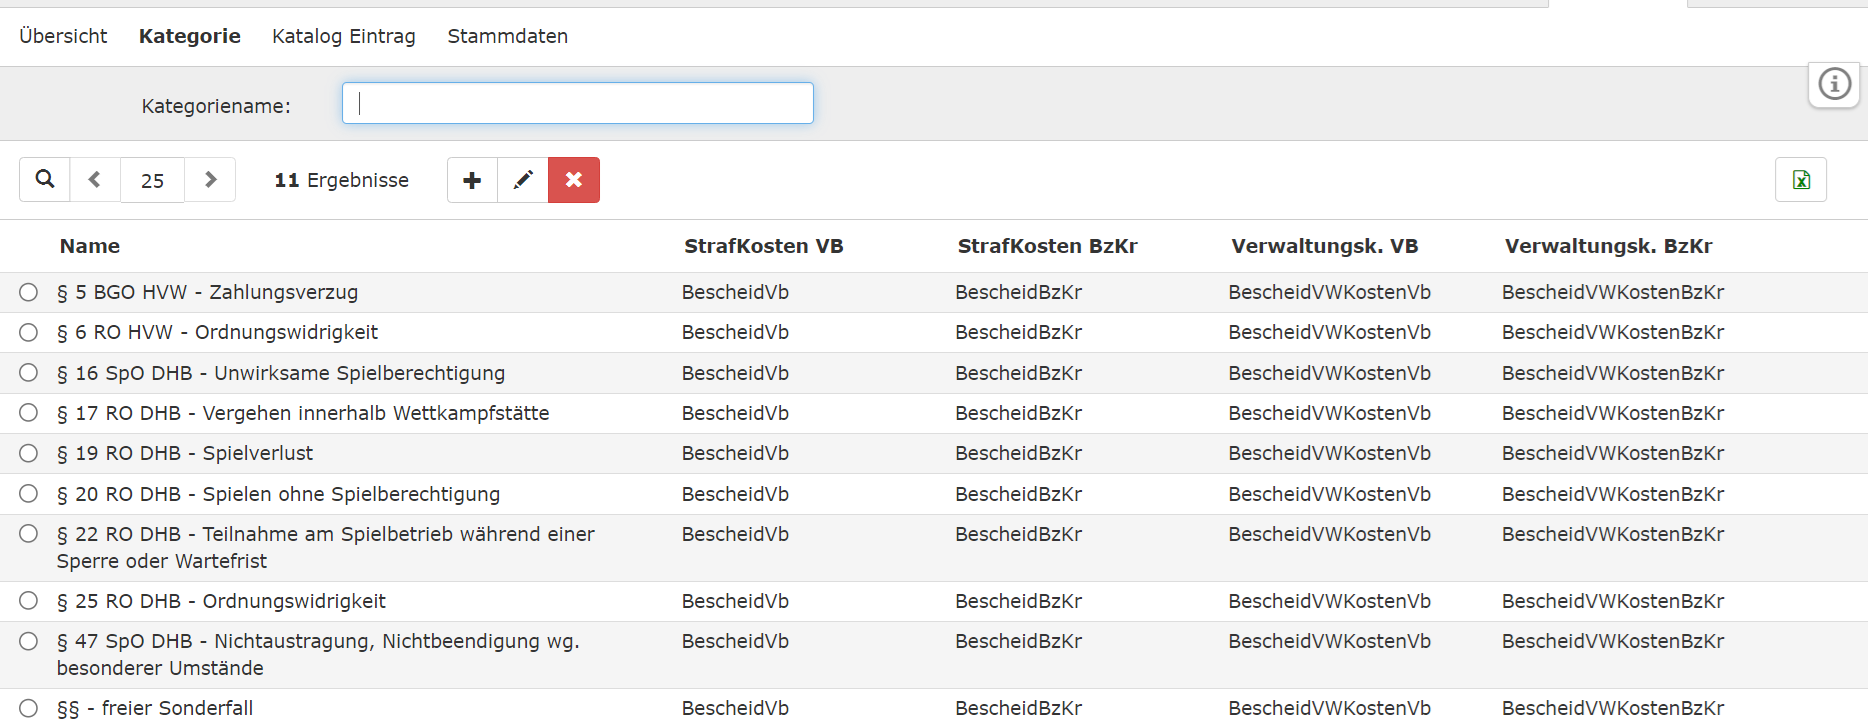This screenshot has height=724, width=1868.
Task: Sort by StrafKosten VB column header
Action: point(763,246)
